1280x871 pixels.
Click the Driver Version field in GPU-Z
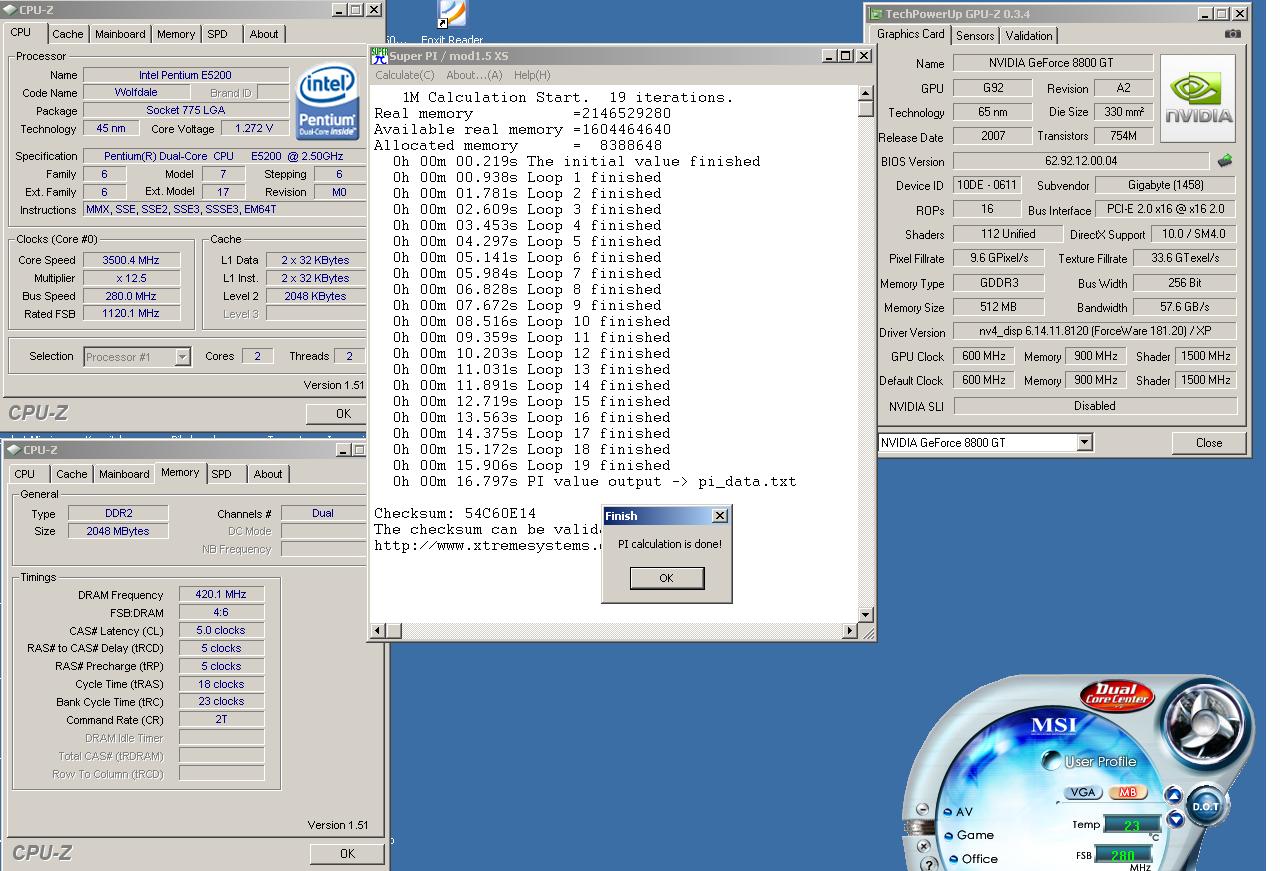(x=1095, y=331)
